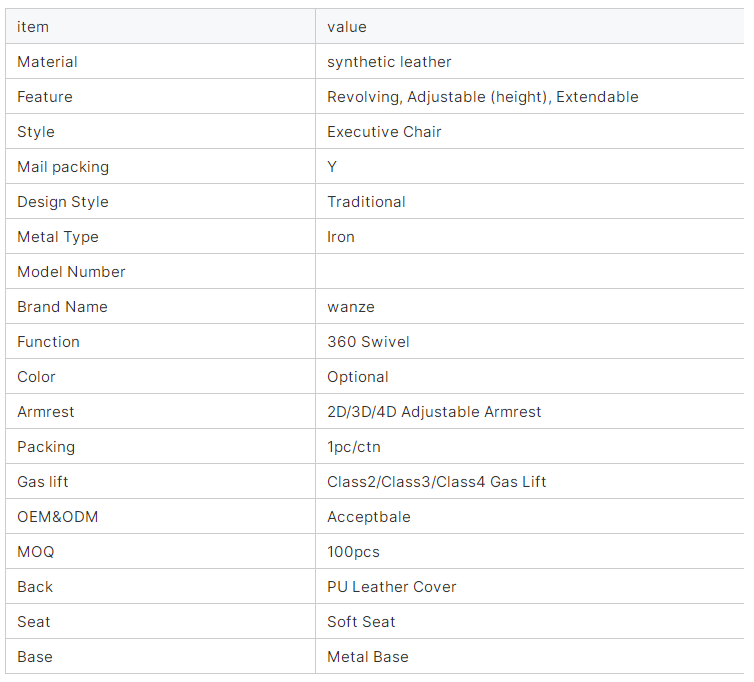Select the '2D/3D/4D Adjustable Armrest' text
The width and height of the screenshot is (754, 682).
(434, 412)
